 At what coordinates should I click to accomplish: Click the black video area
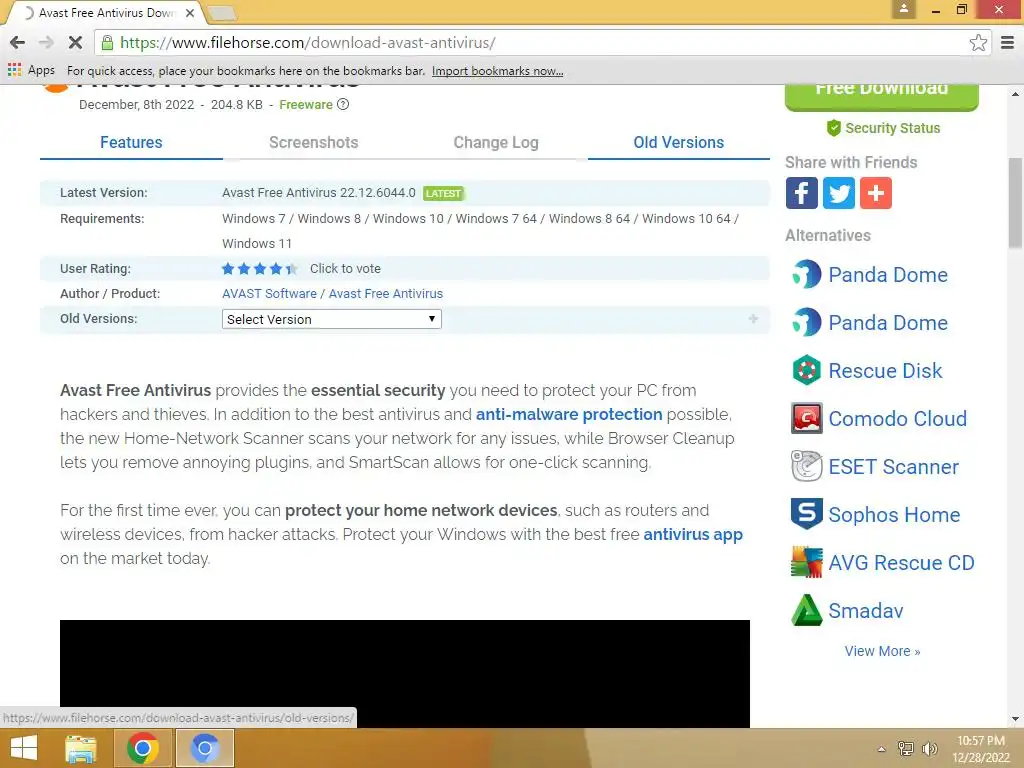point(404,673)
